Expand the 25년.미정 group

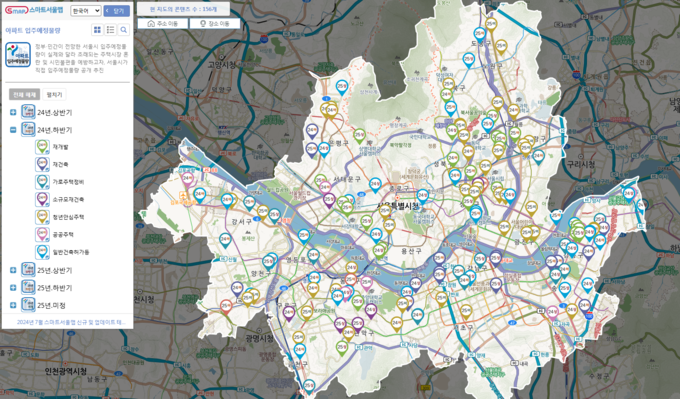13,305
